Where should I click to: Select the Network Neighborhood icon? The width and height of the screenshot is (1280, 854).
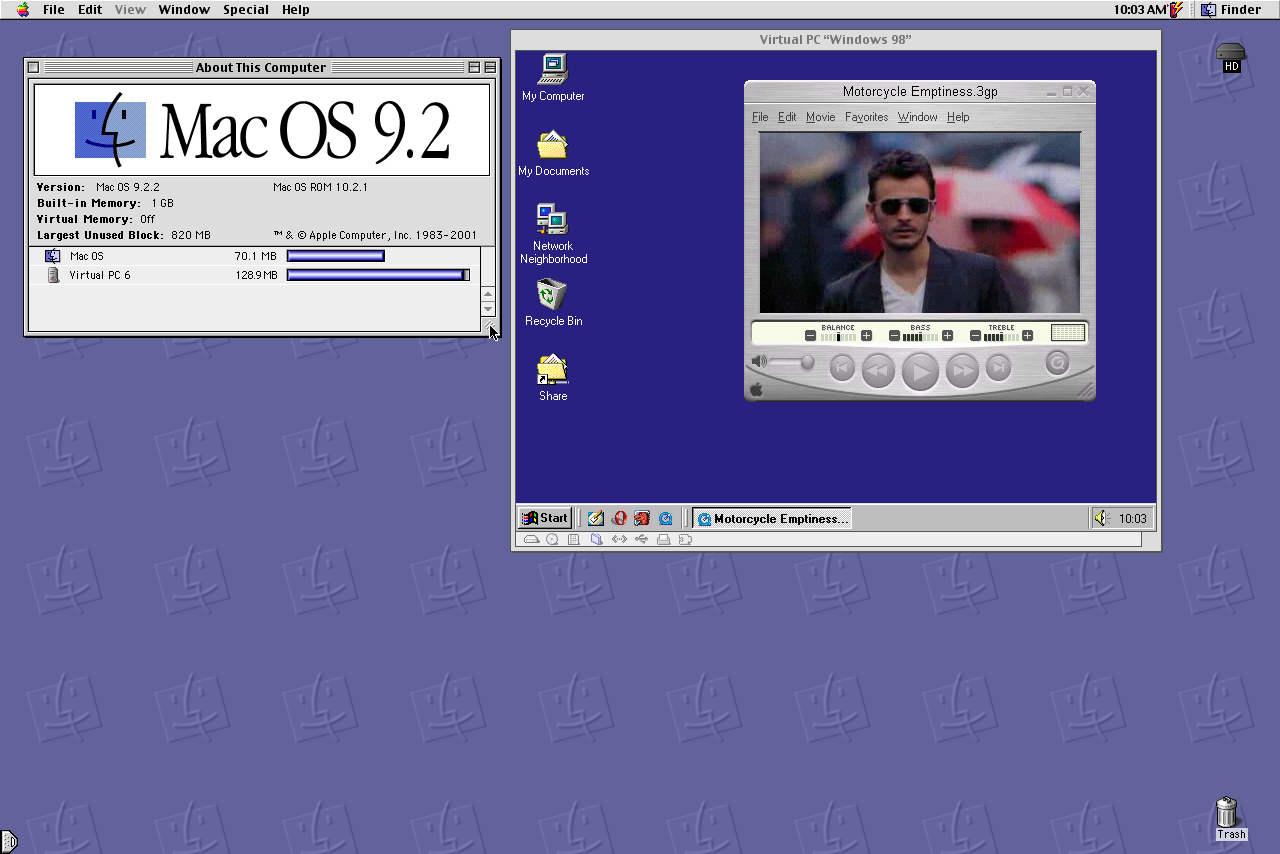click(x=552, y=219)
